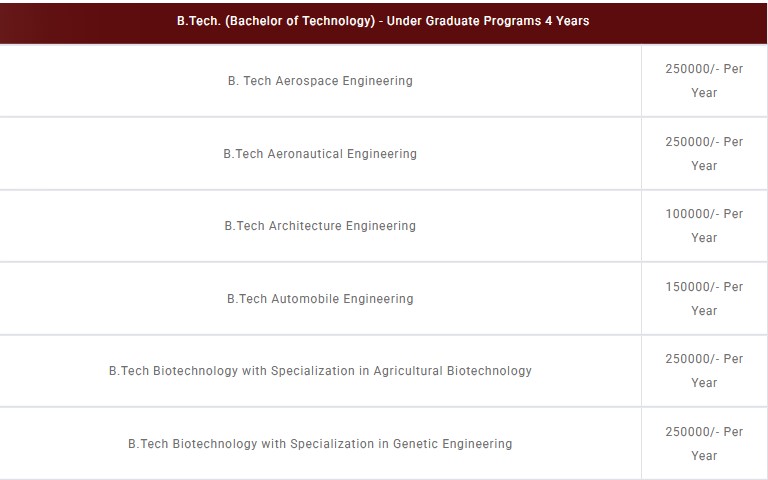
Task: Select the B. Tech Aerospace Engineering program
Action: 320,81
